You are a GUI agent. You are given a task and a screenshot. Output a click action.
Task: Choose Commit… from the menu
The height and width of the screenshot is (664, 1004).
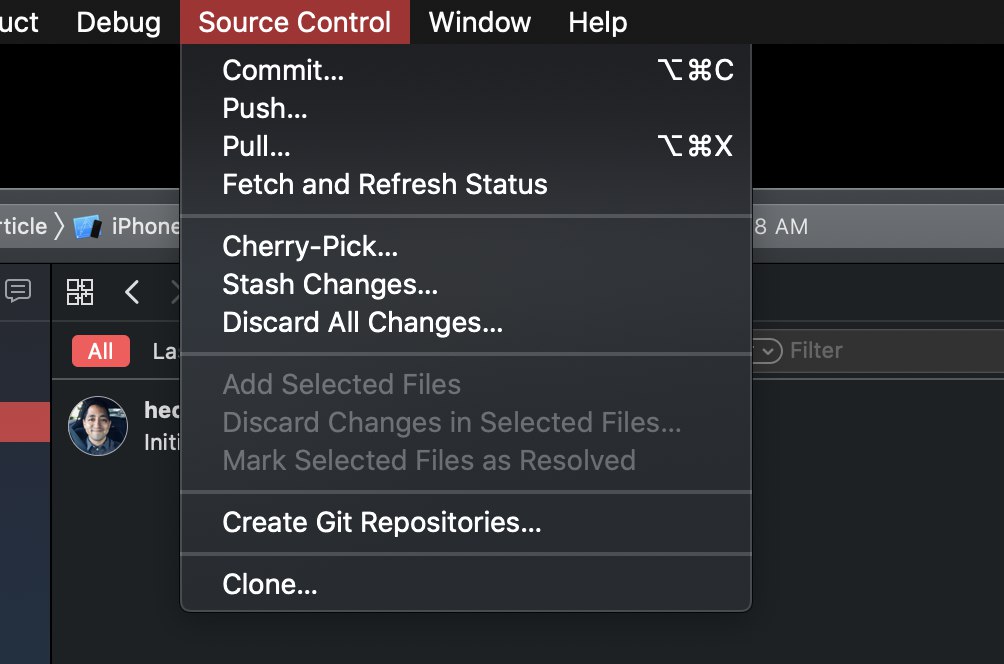pos(283,70)
